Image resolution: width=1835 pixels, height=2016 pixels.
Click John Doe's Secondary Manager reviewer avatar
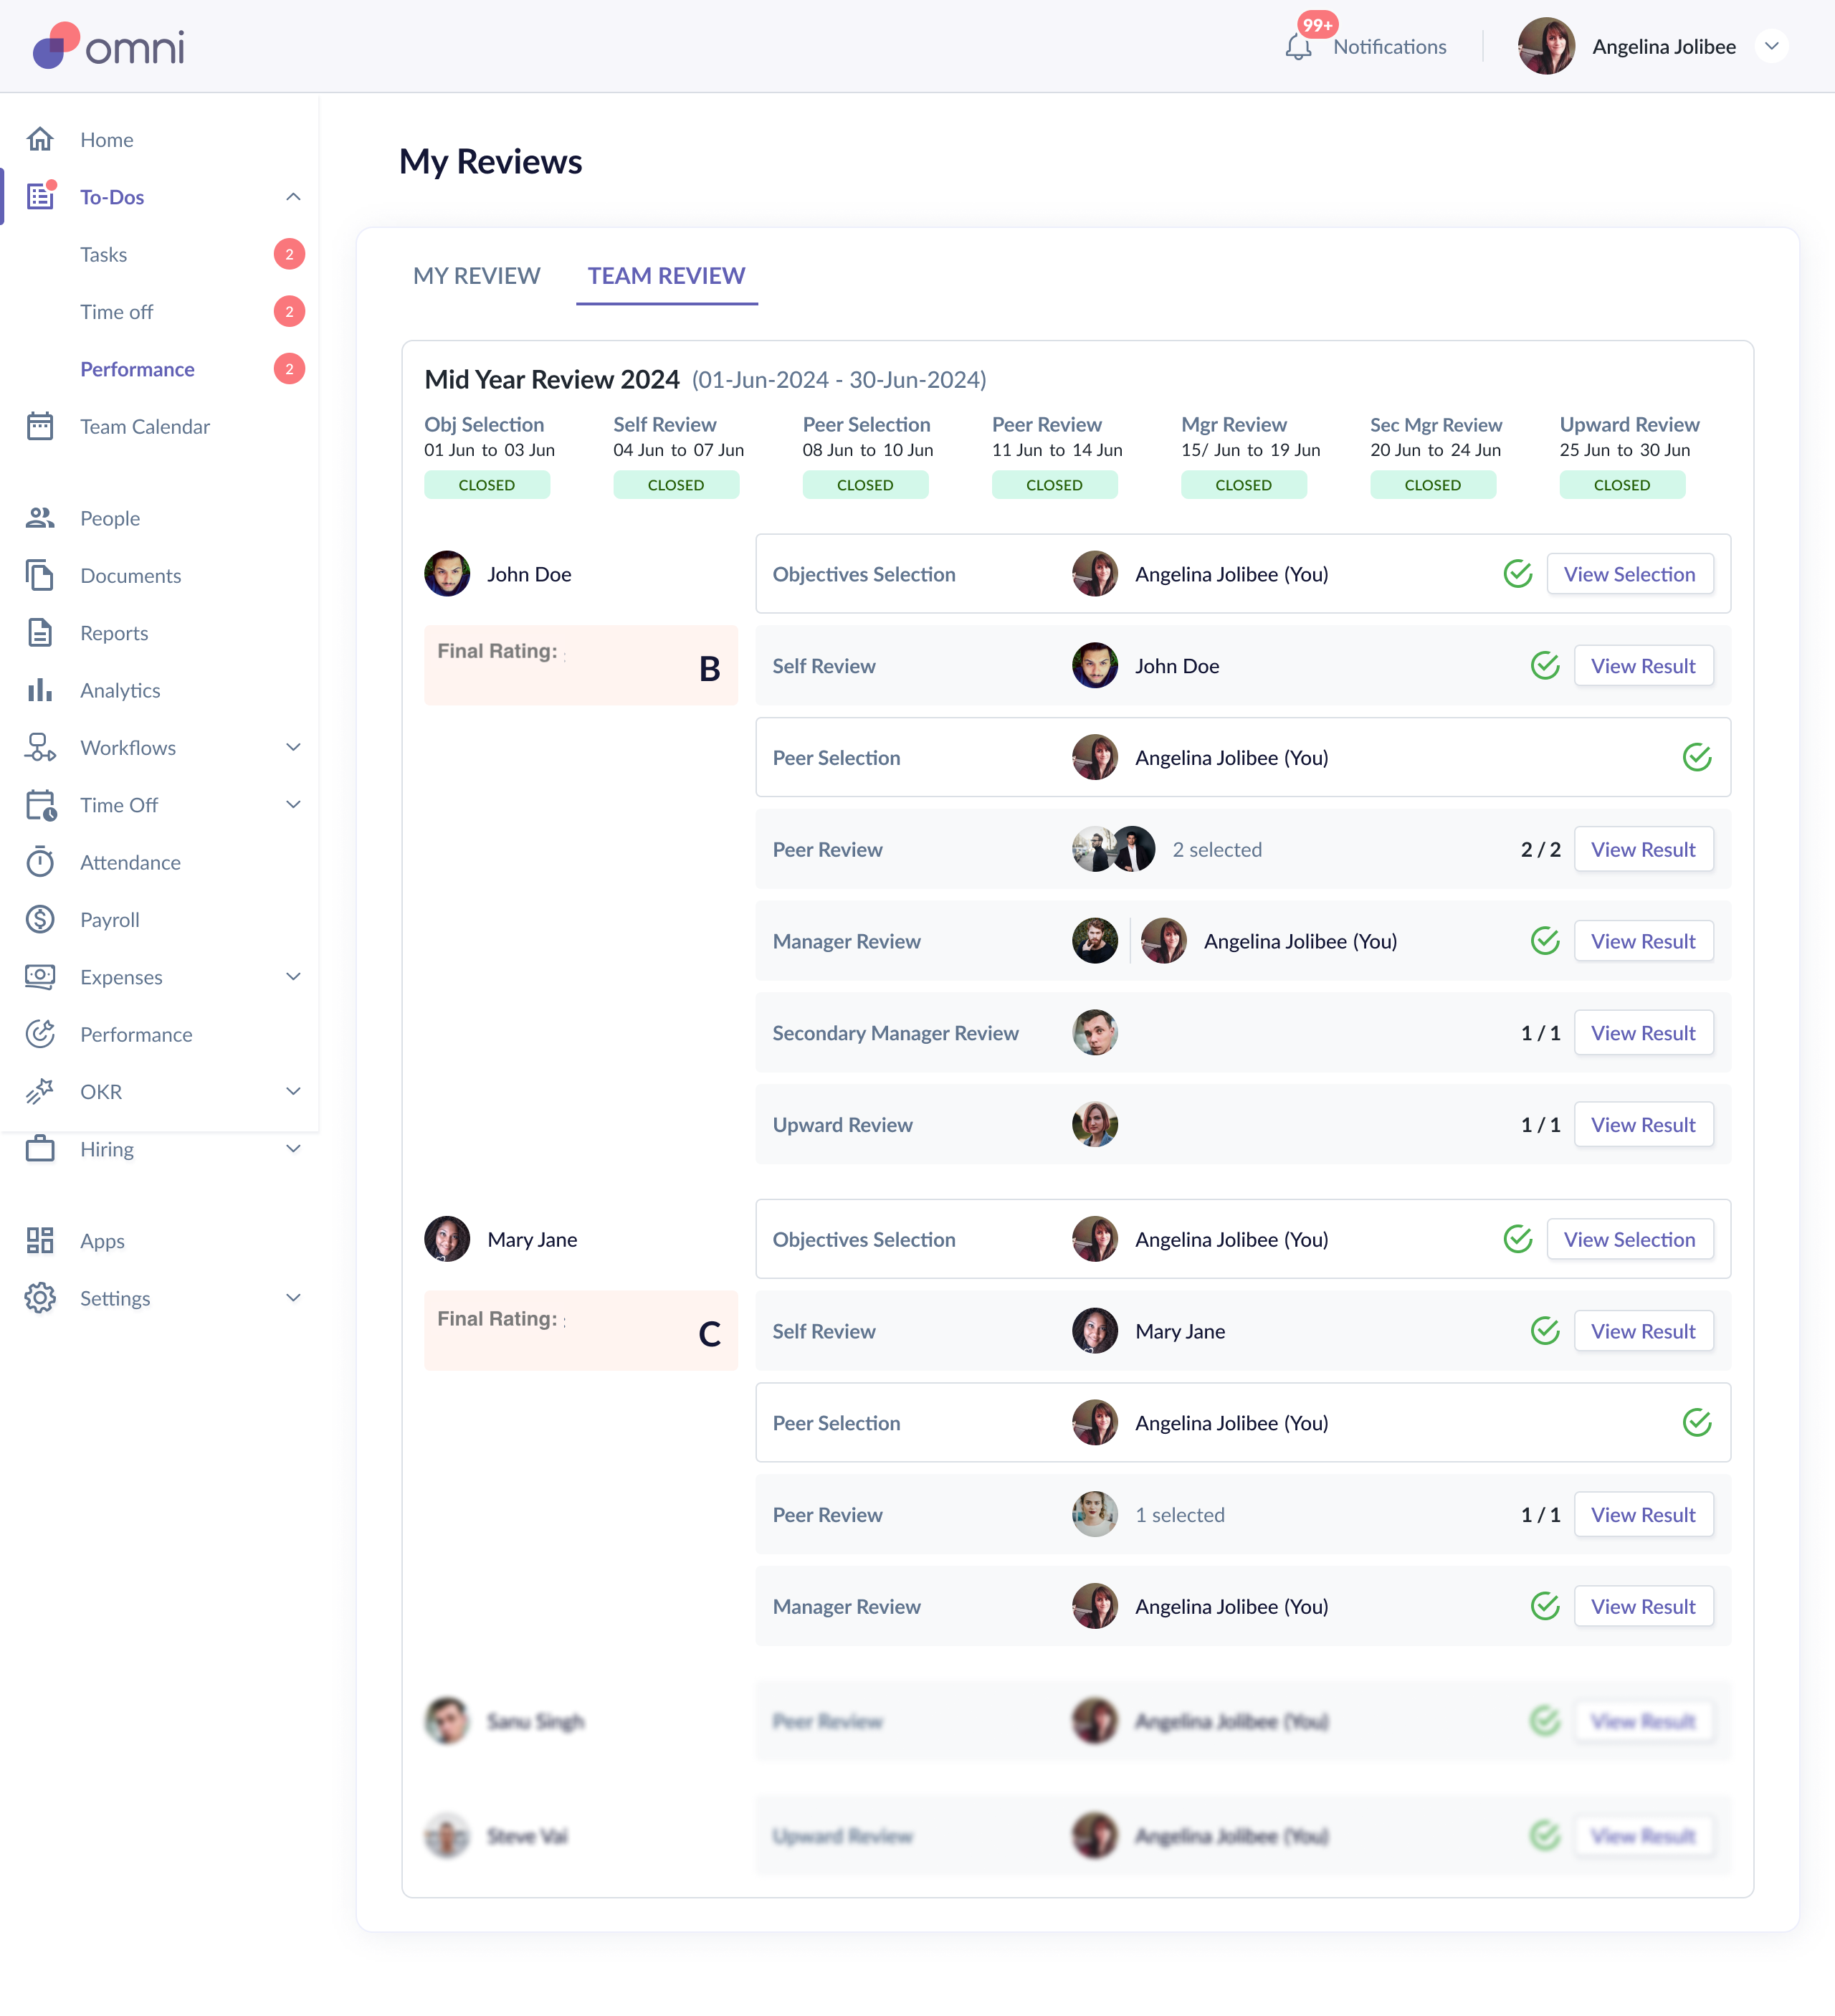(1094, 1032)
